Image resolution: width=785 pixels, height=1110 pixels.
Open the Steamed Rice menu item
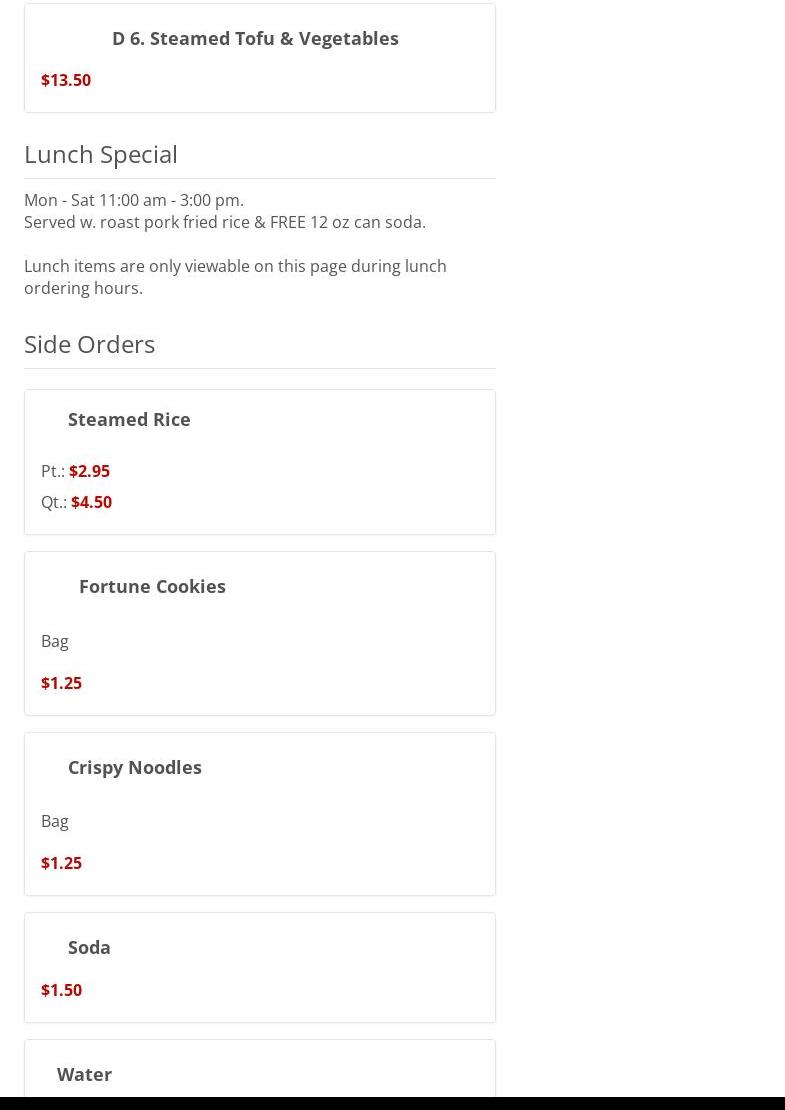tap(129, 419)
